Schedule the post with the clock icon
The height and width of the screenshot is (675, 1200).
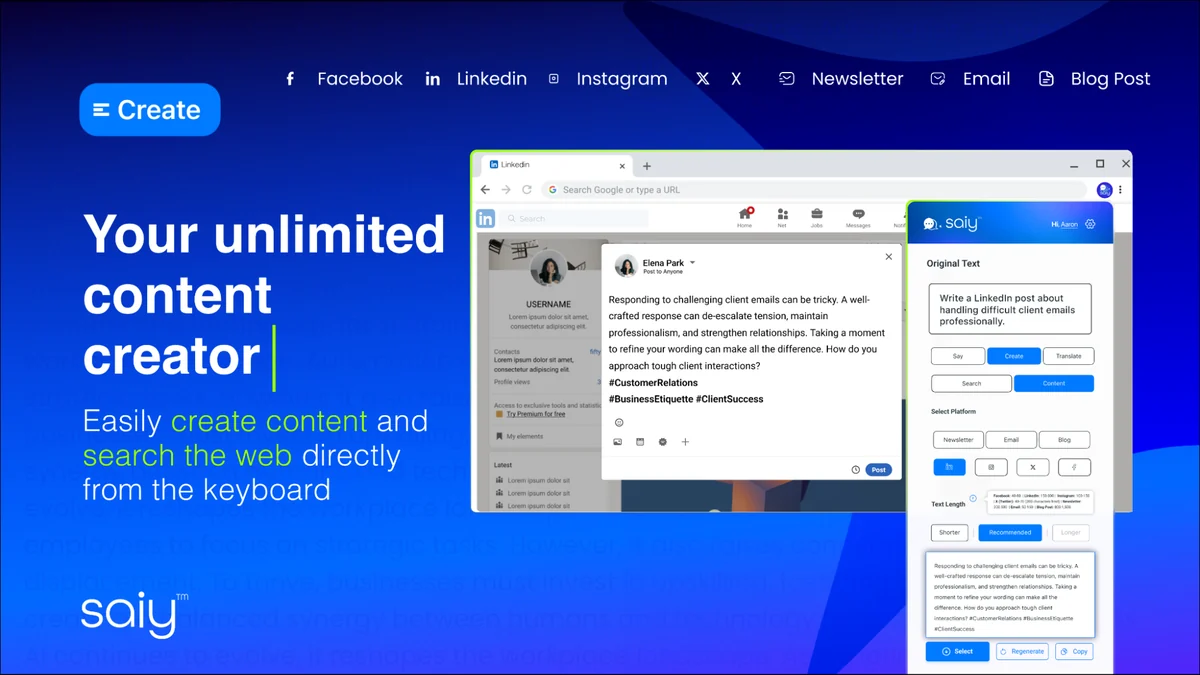tap(855, 470)
